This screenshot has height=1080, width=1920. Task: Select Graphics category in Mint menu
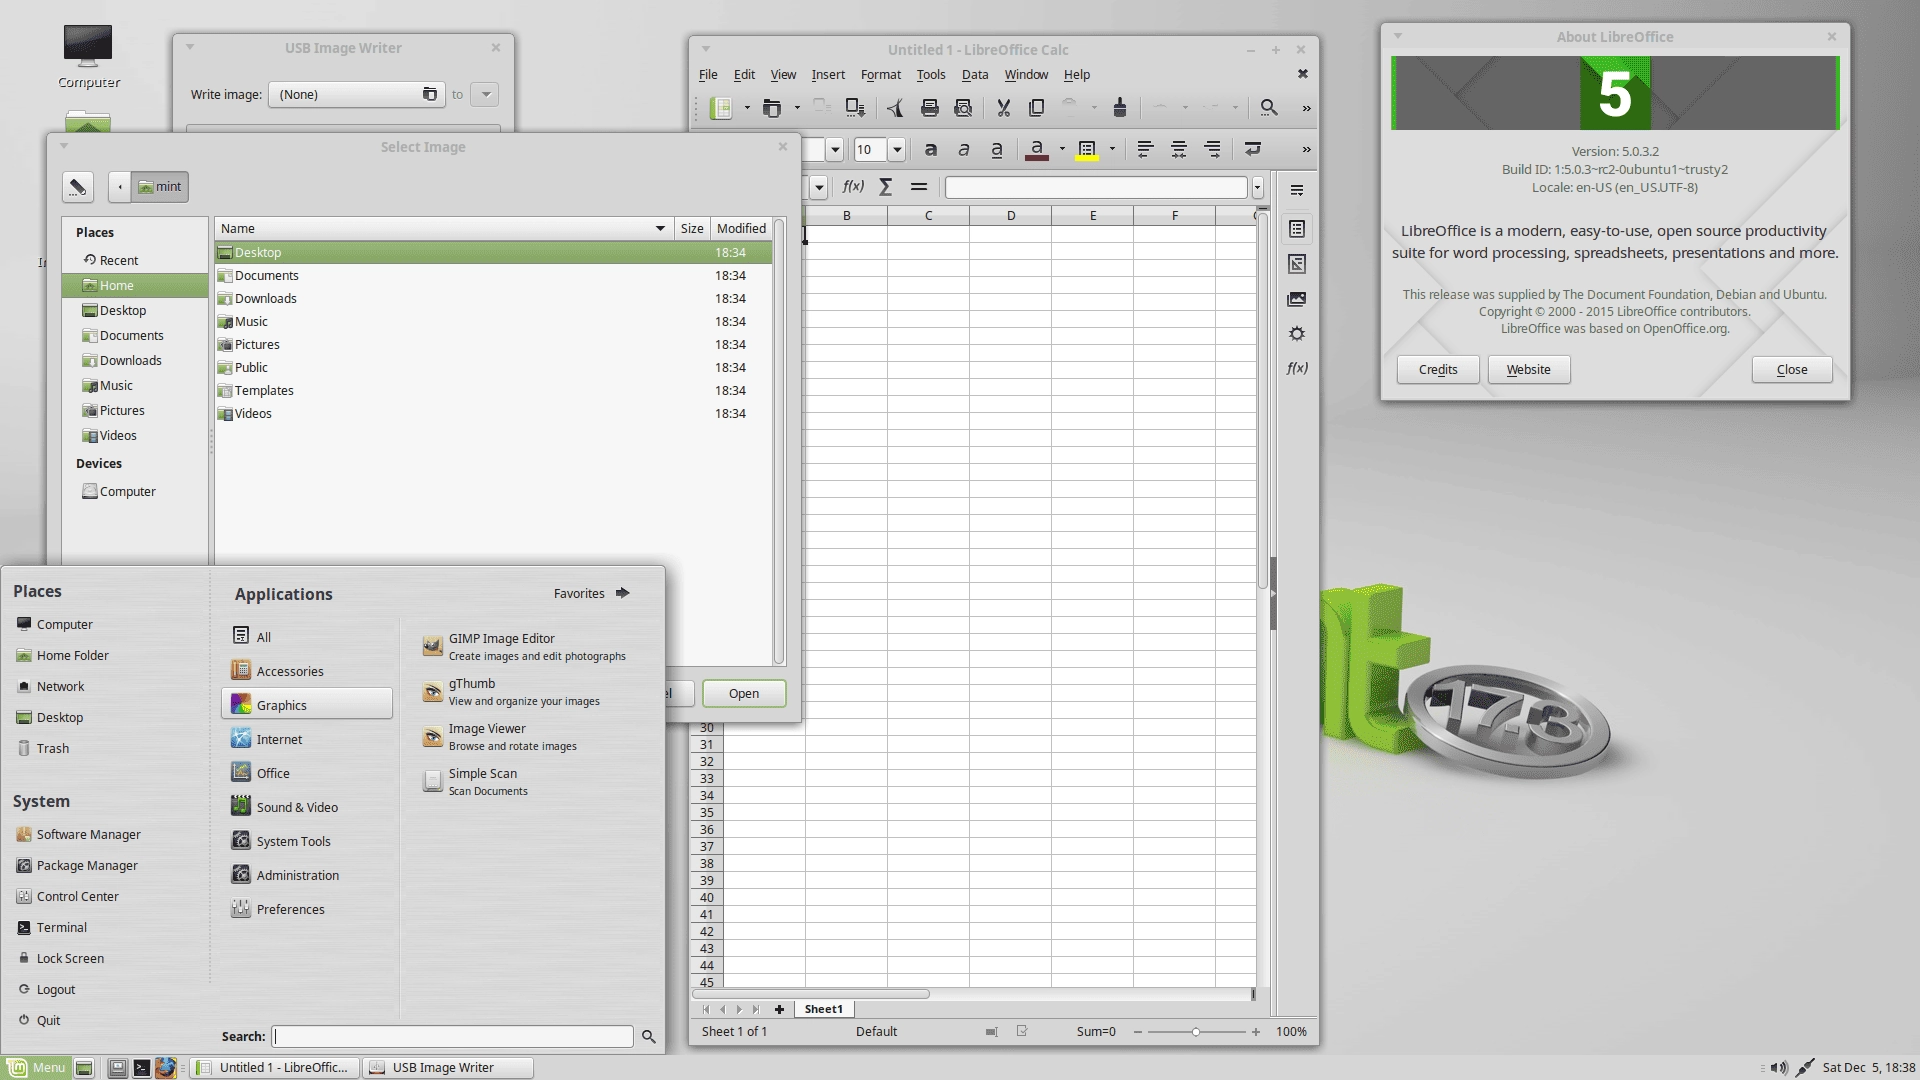pos(307,705)
